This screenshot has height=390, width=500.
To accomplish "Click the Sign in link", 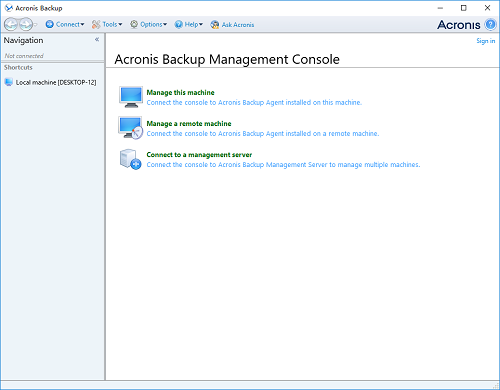I will [x=485, y=41].
